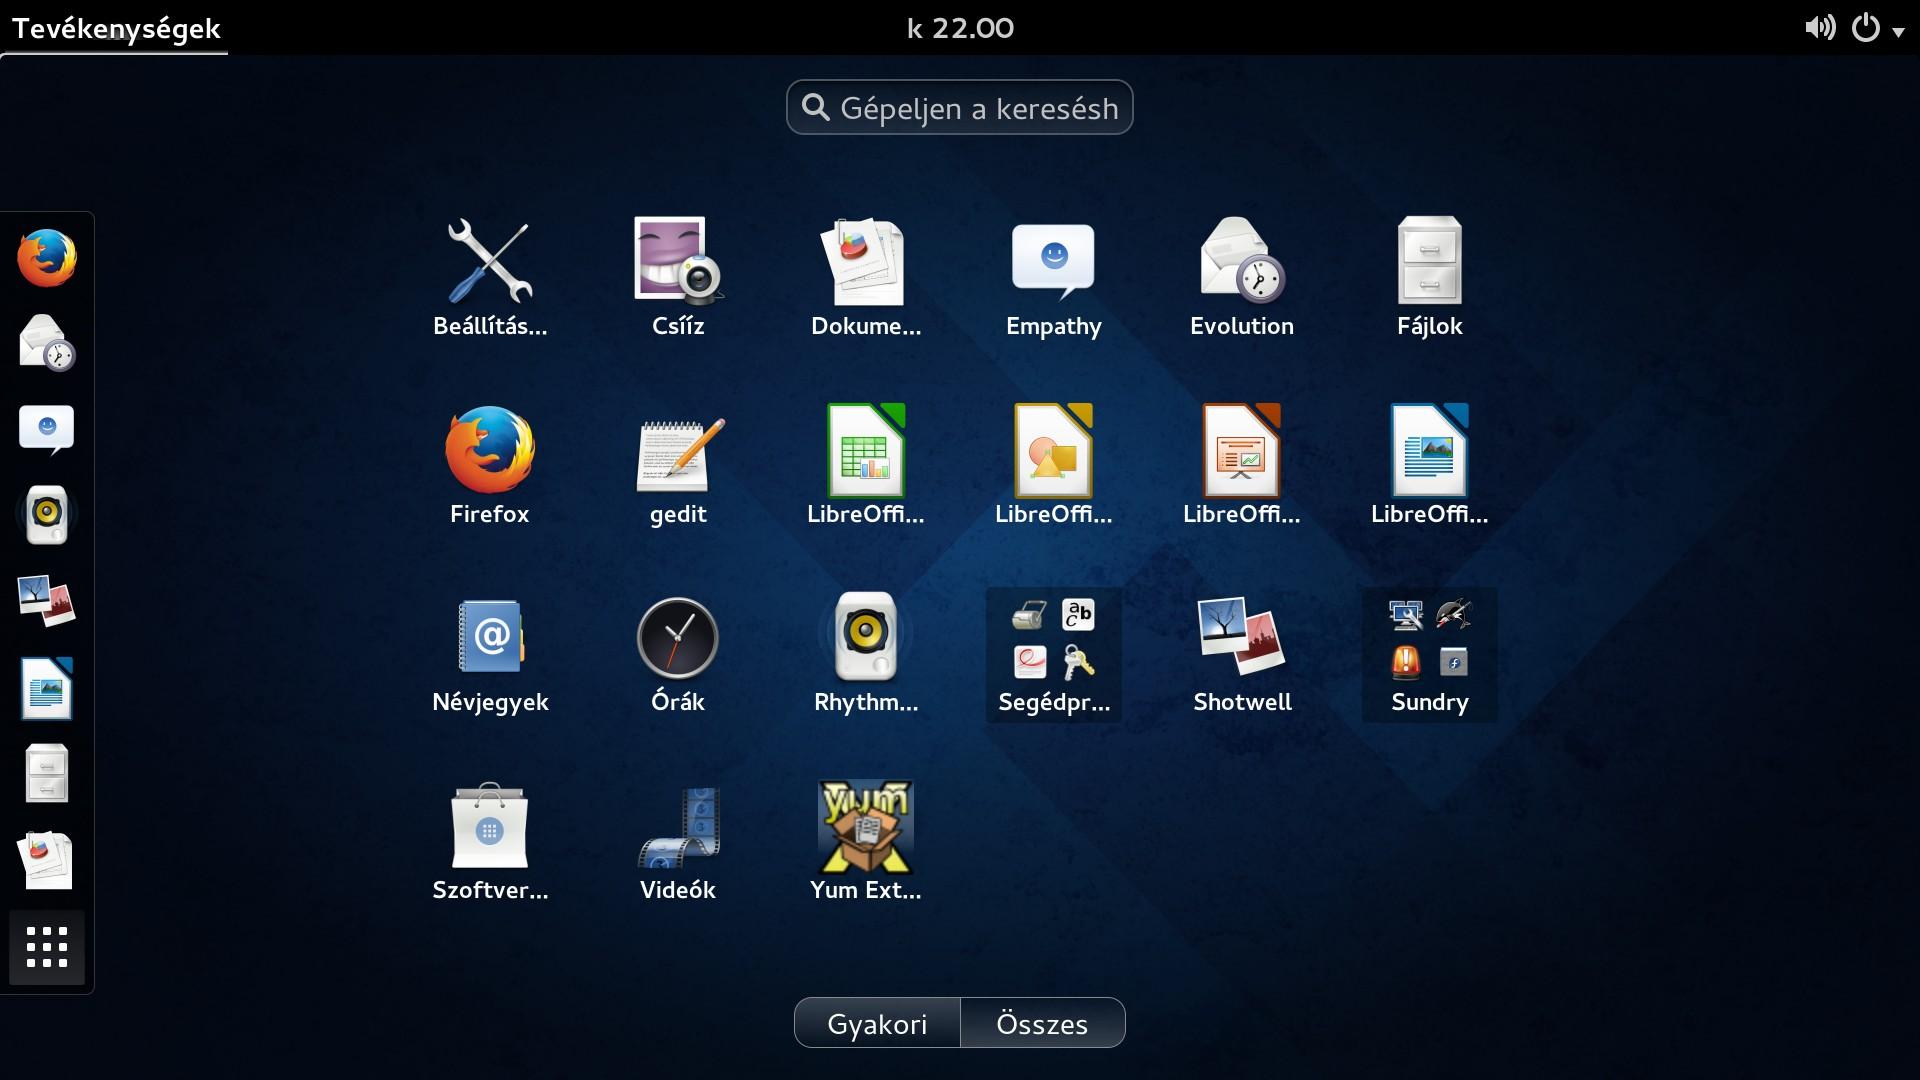
Task: Switch to the Gyakori tab
Action: click(877, 1023)
